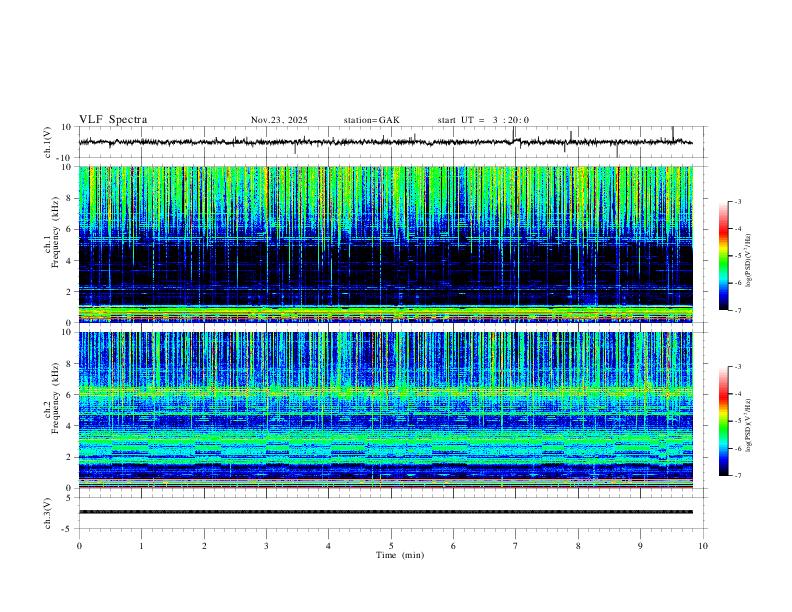Click the ch.2 frequency axis "4" tick label
Screen dimensions: 792x612
coord(70,426)
